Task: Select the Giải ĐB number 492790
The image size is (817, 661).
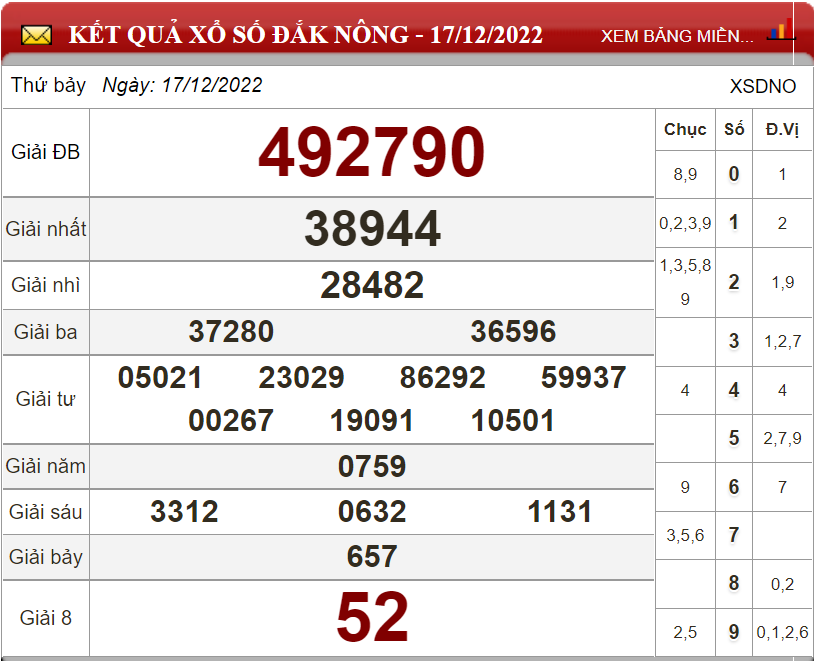Action: click(372, 153)
